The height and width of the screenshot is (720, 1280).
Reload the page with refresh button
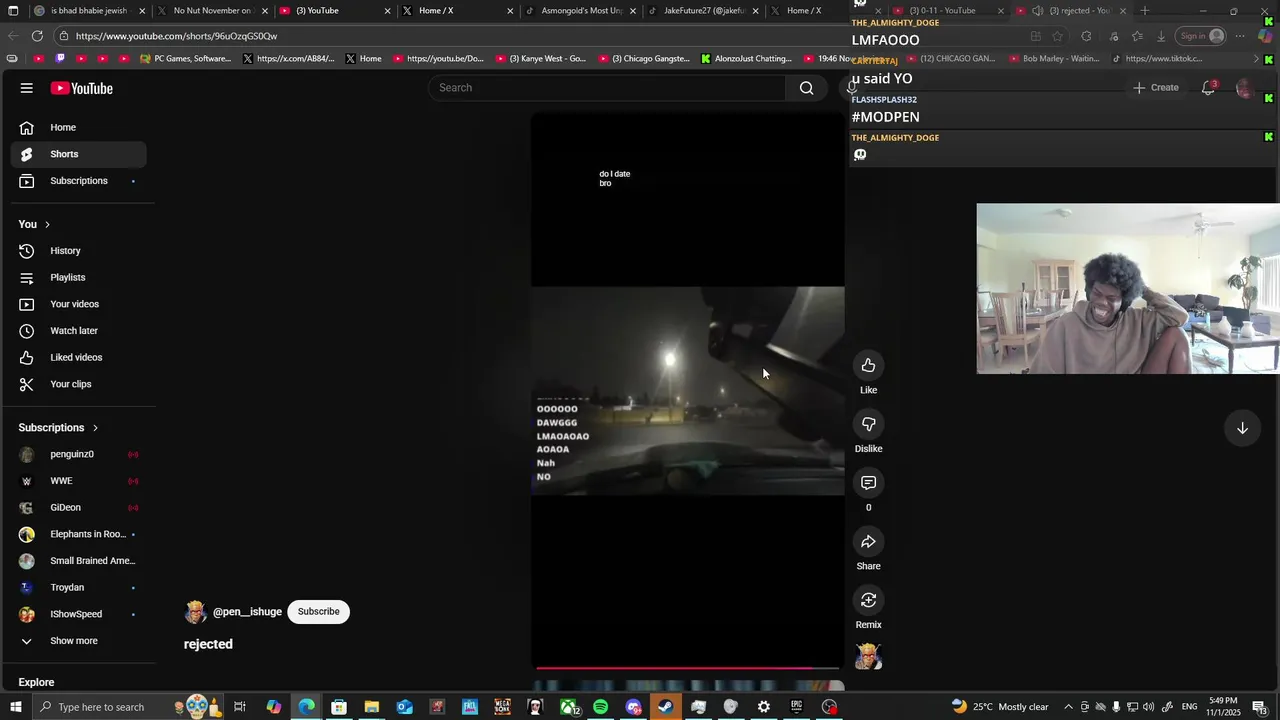click(x=37, y=36)
